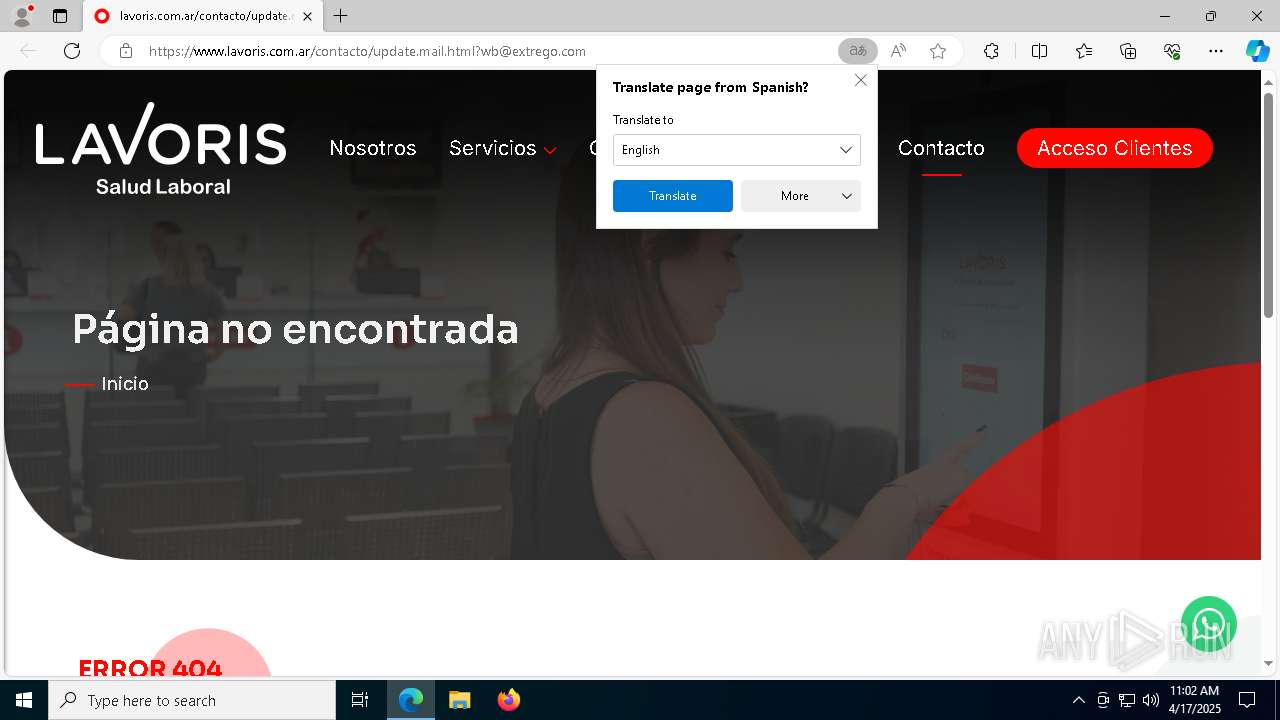
Task: Open Collections icon
Action: [x=1128, y=51]
